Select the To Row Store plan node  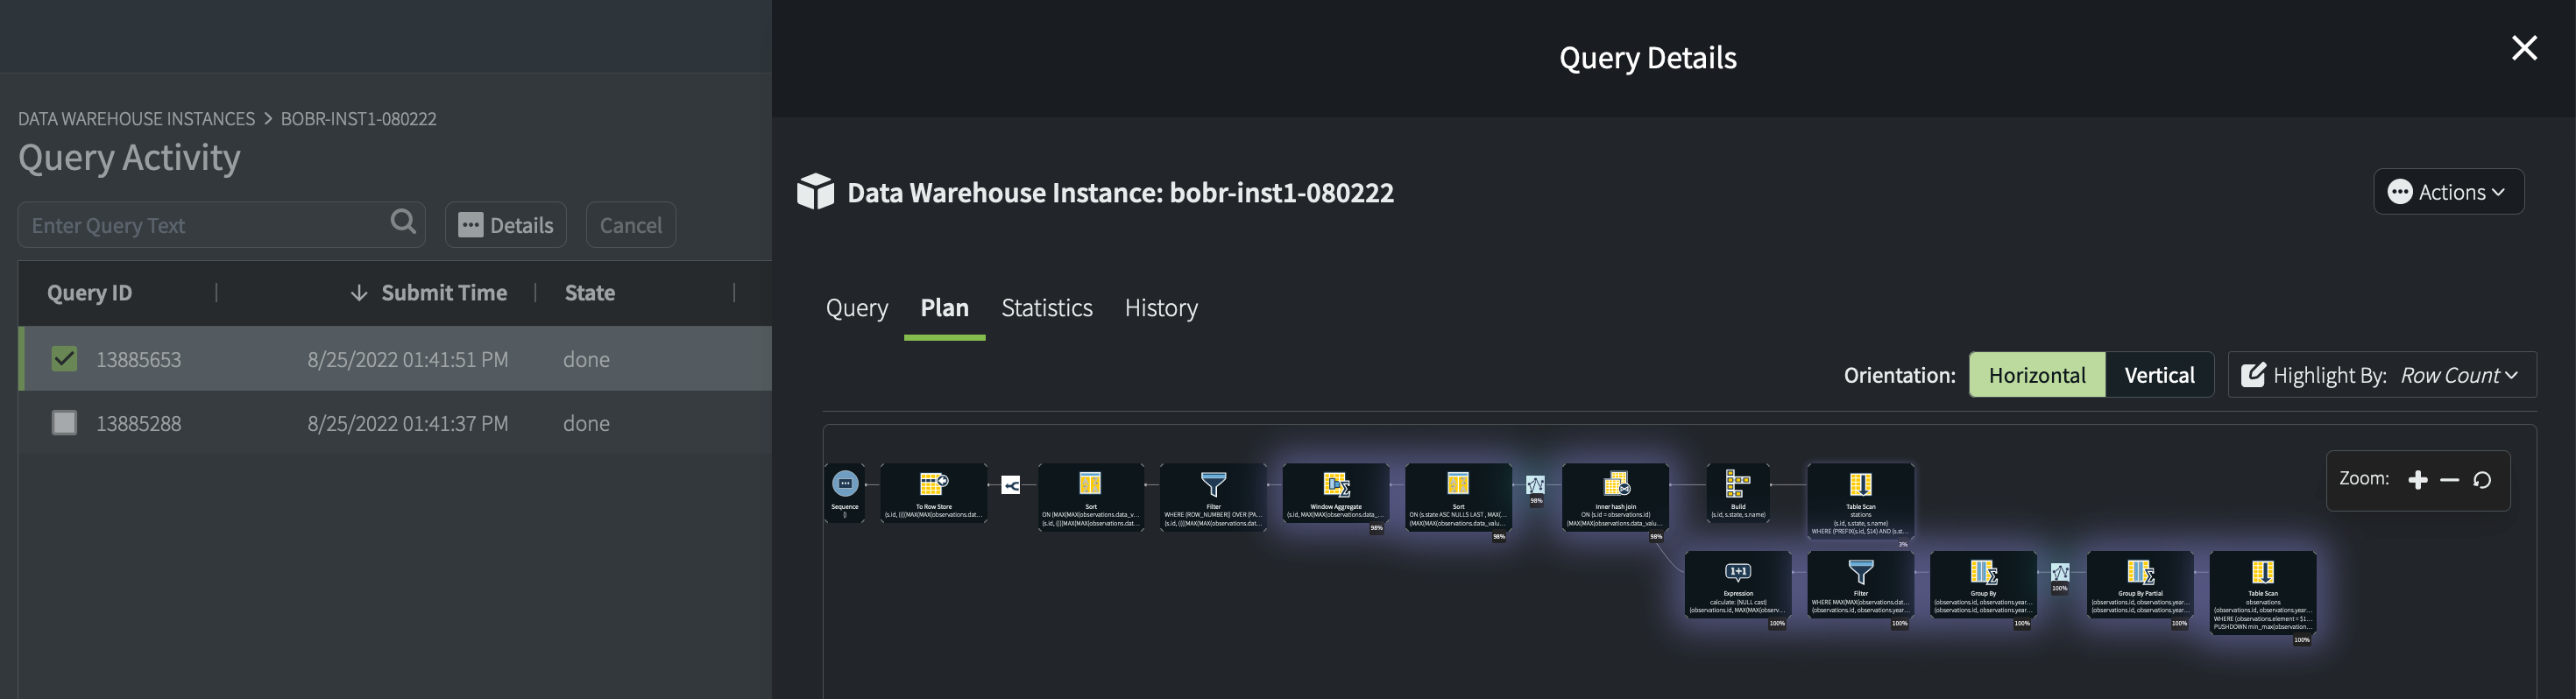pyautogui.click(x=933, y=492)
